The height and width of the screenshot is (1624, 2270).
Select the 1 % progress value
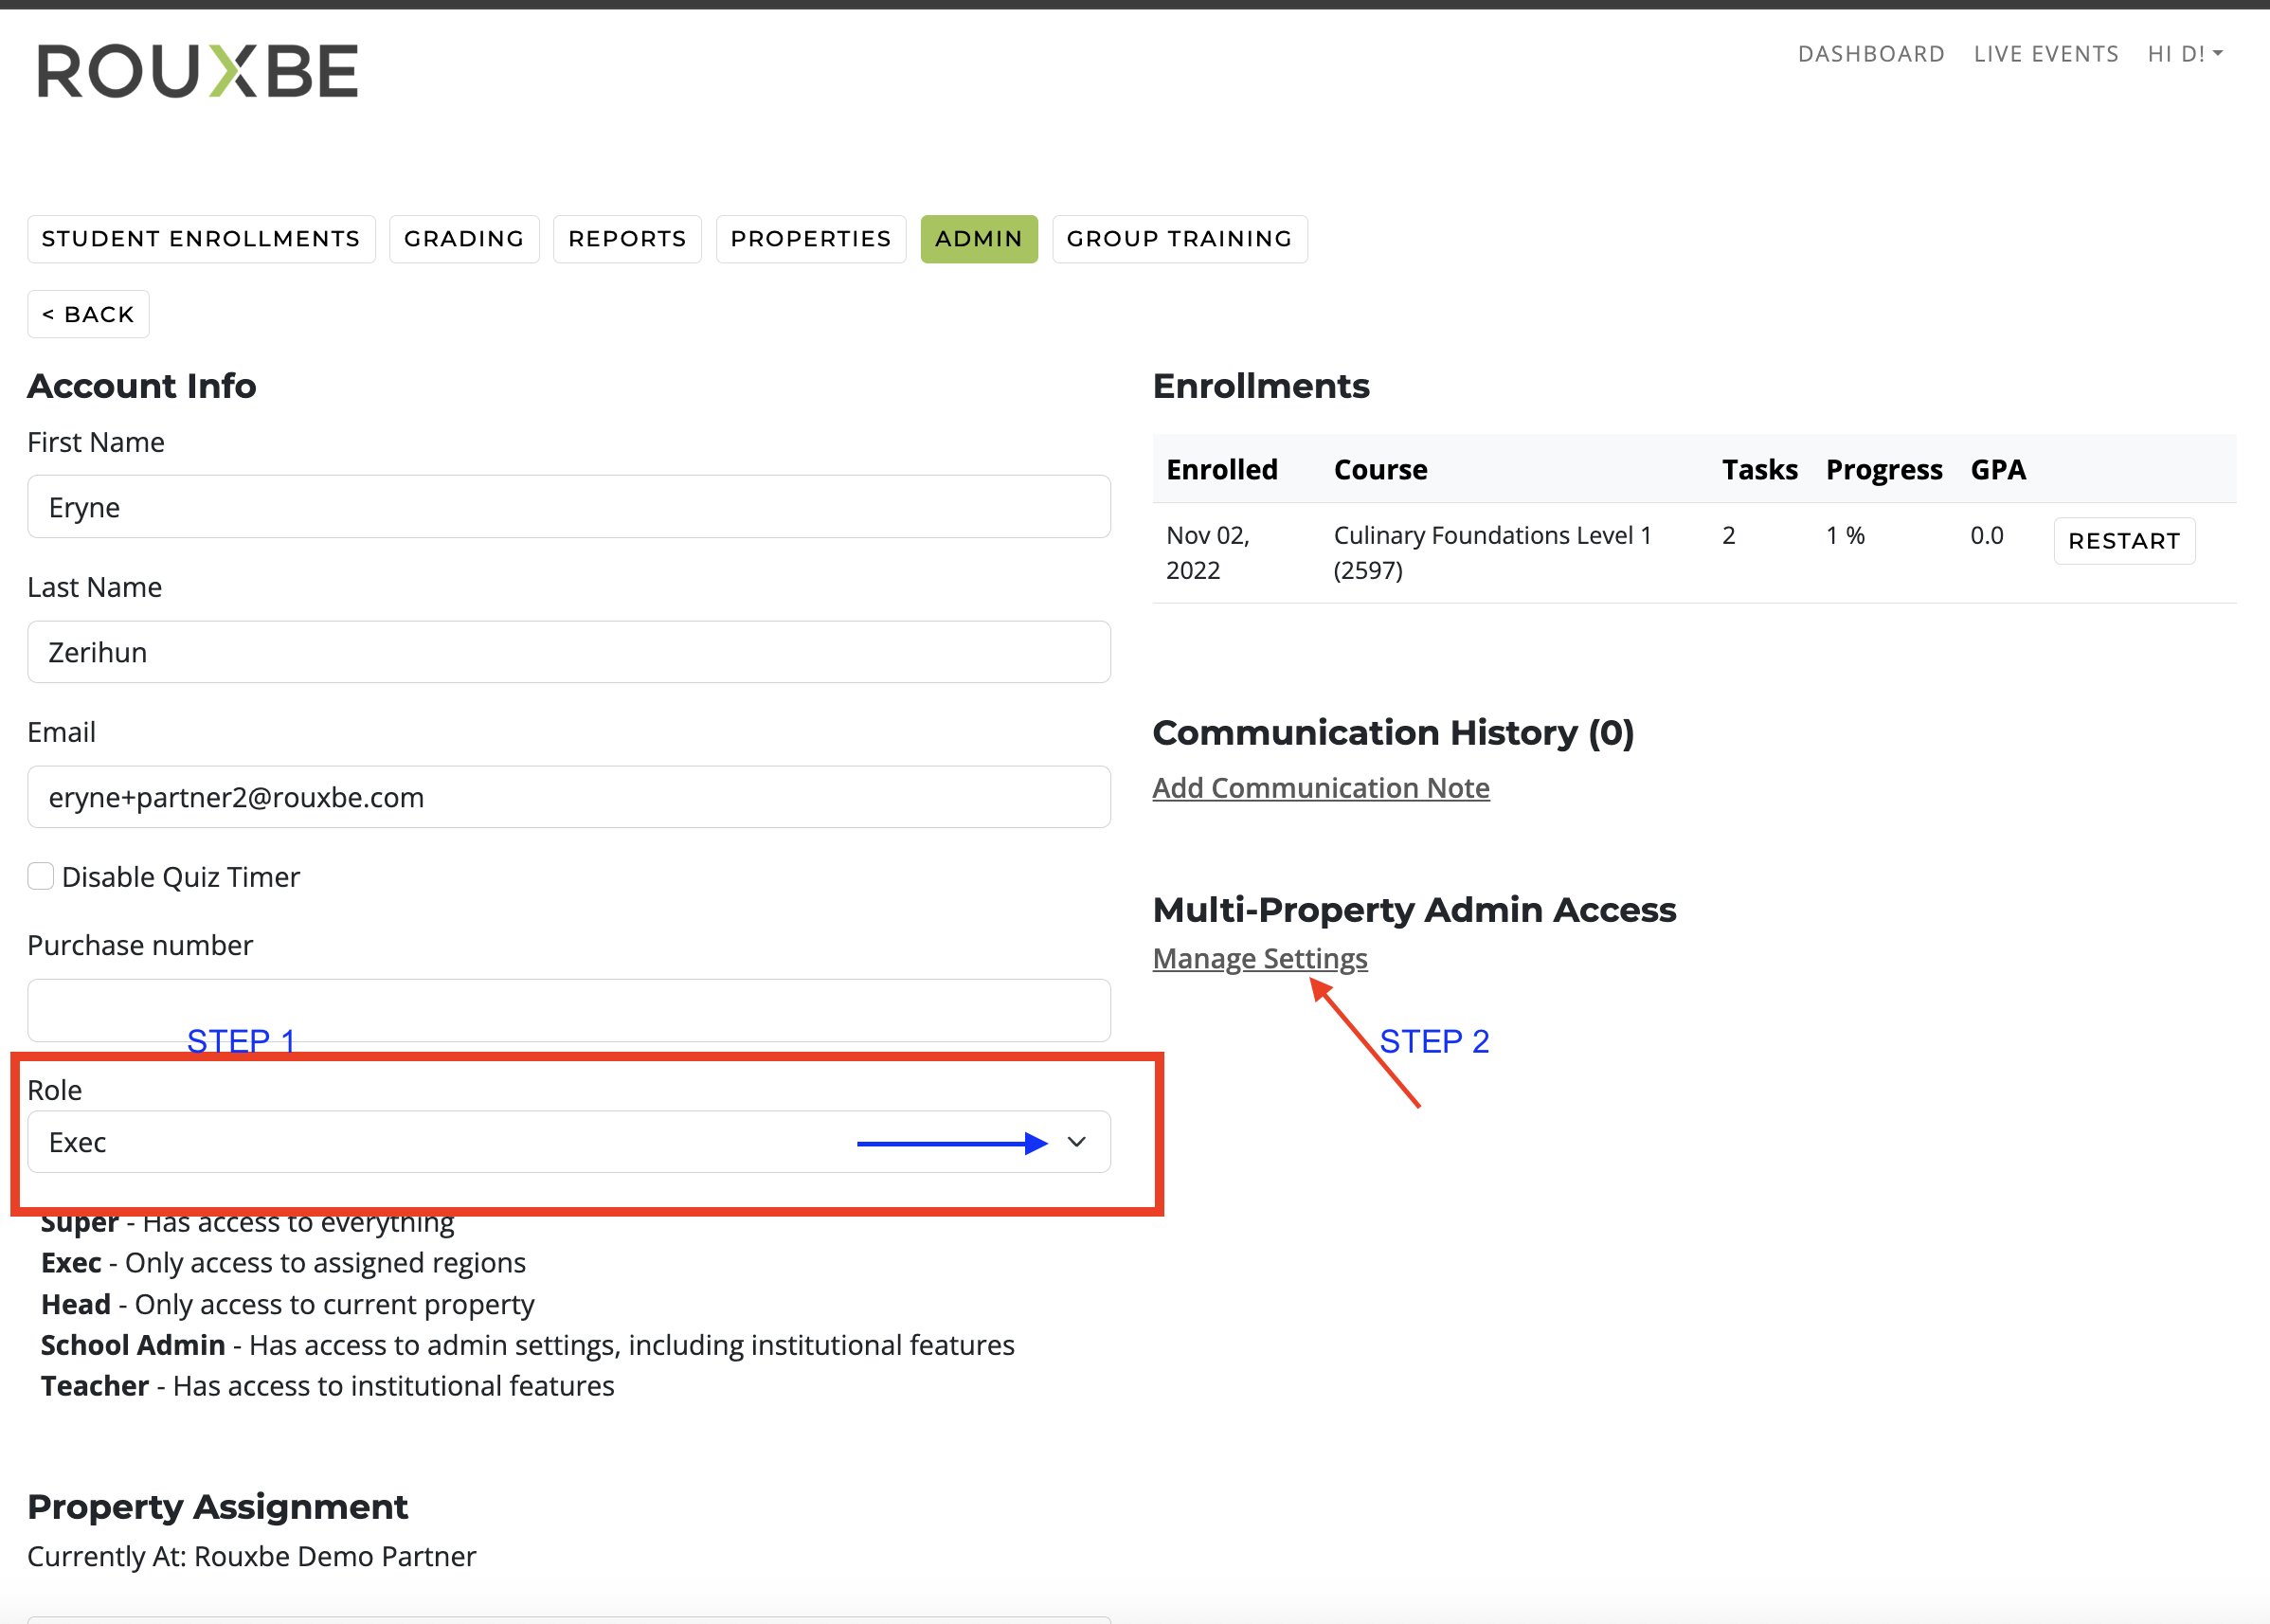point(1845,536)
